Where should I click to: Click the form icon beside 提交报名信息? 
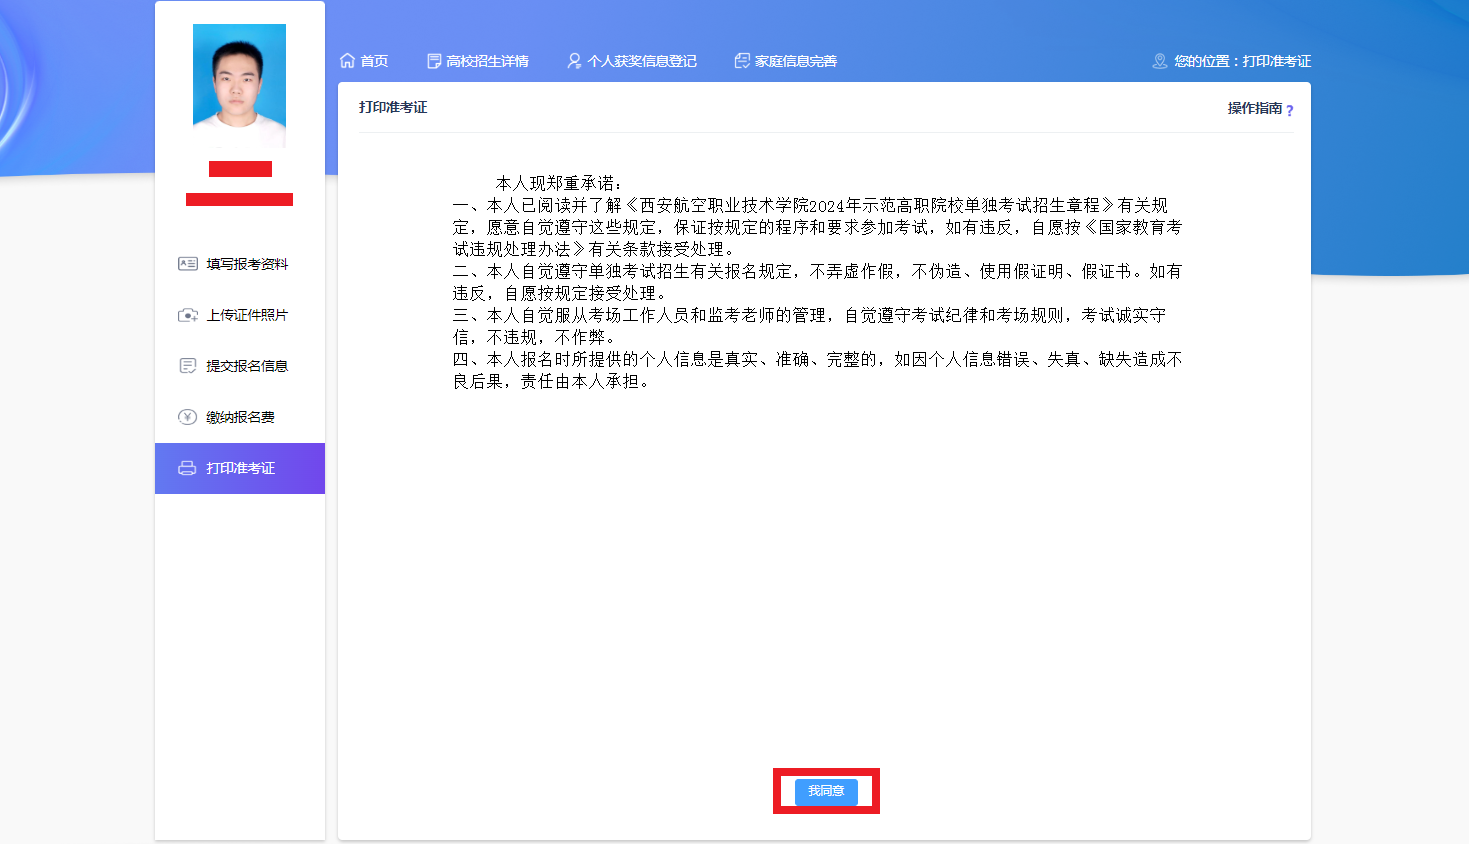[187, 366]
